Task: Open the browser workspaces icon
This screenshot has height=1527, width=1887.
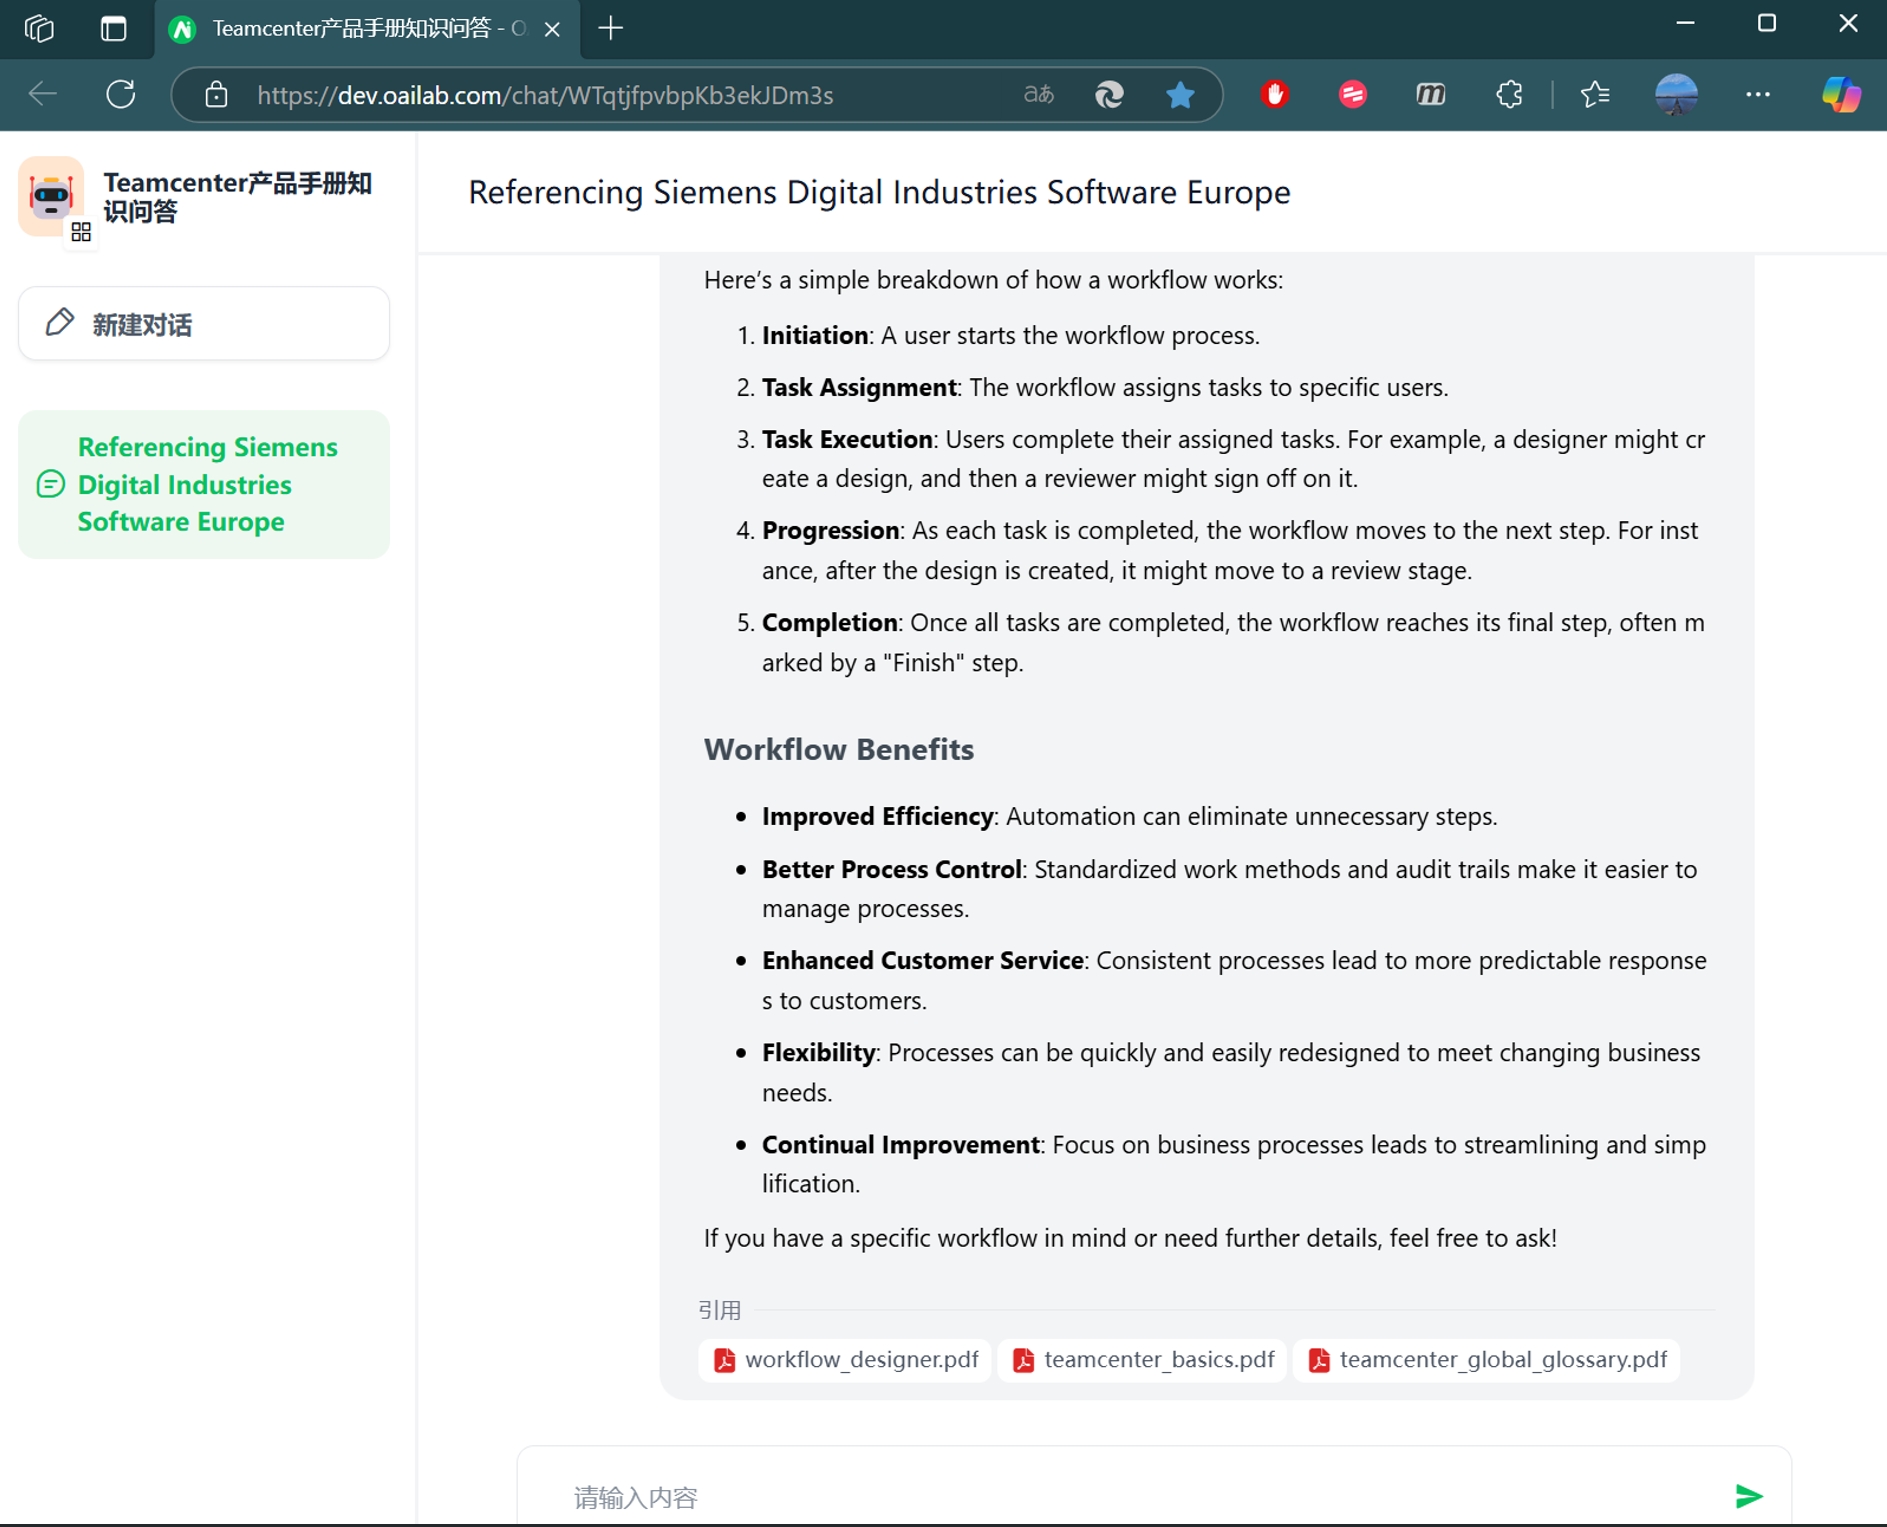Action: click(39, 28)
